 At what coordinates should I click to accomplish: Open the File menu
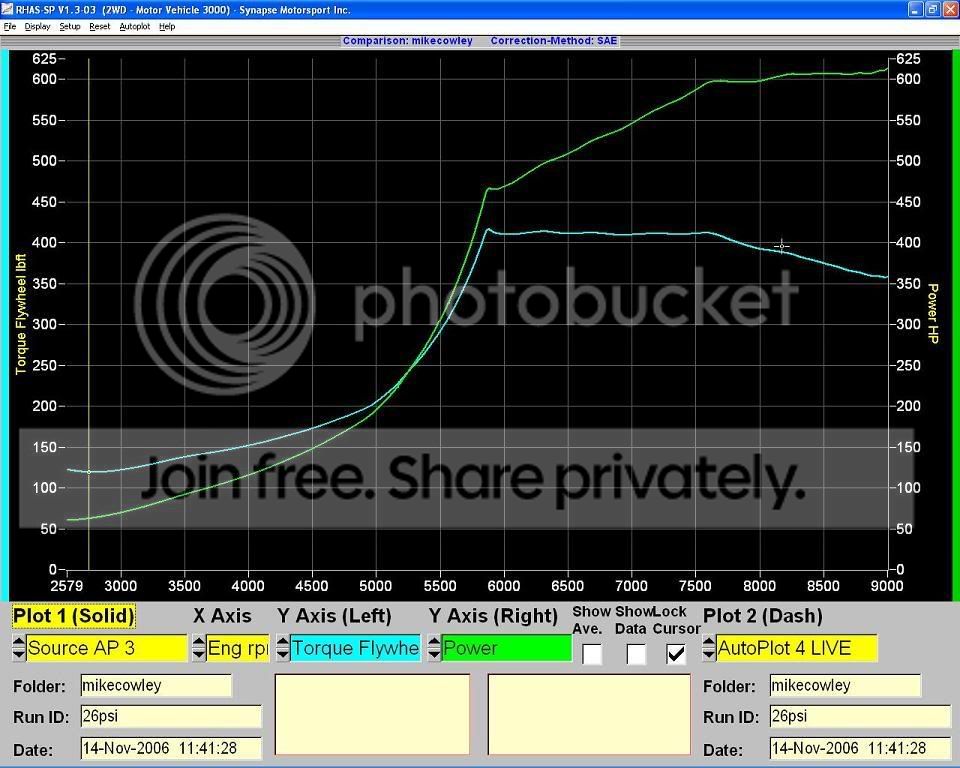pyautogui.click(x=10, y=26)
